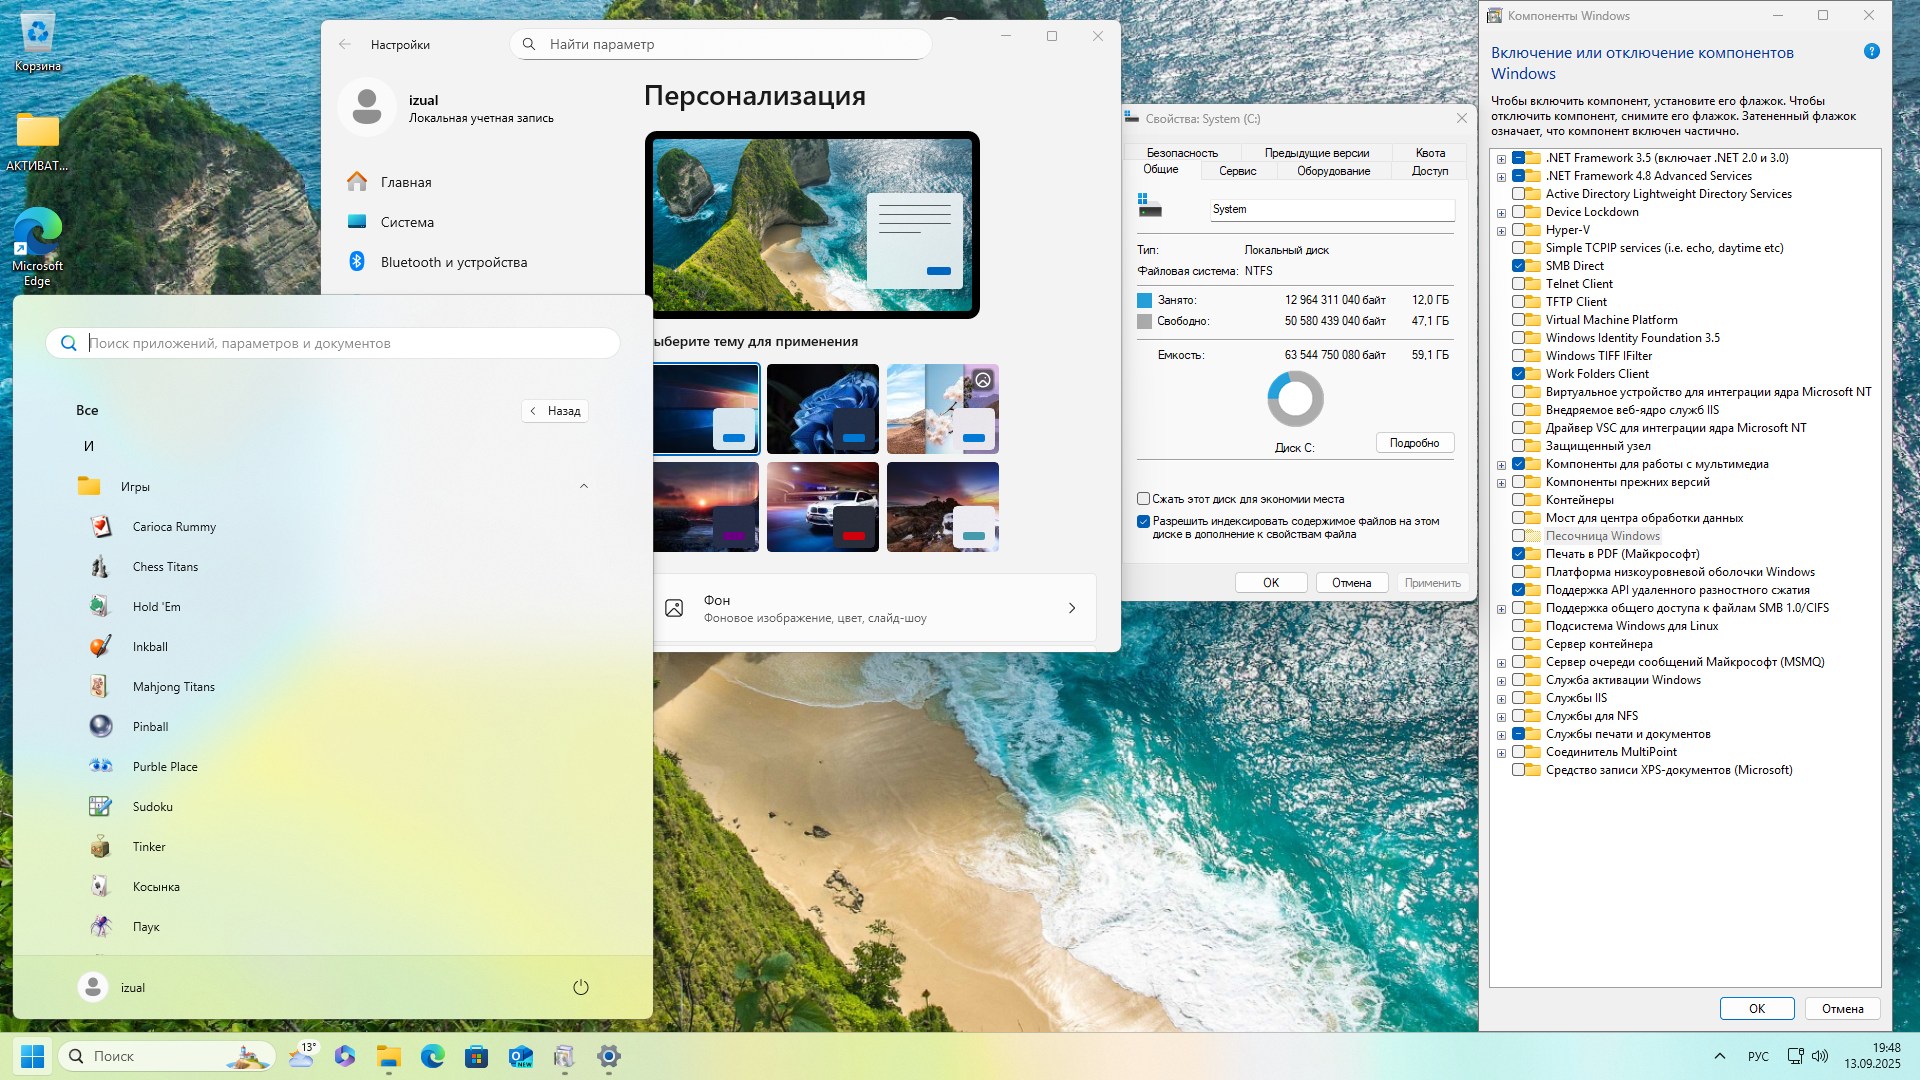Launch Pinball from the games list

[x=150, y=727]
